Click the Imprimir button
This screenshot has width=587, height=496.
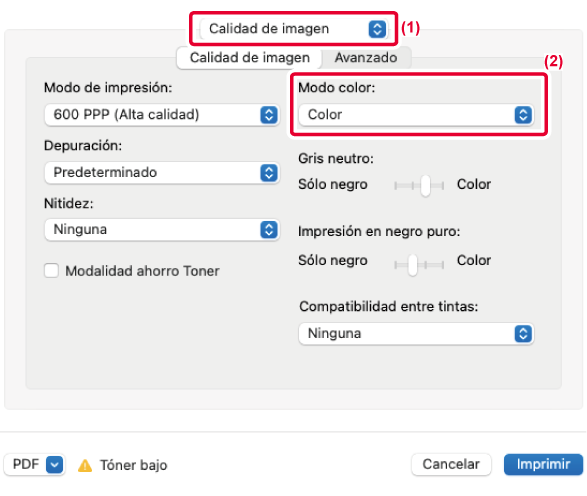[x=543, y=465]
